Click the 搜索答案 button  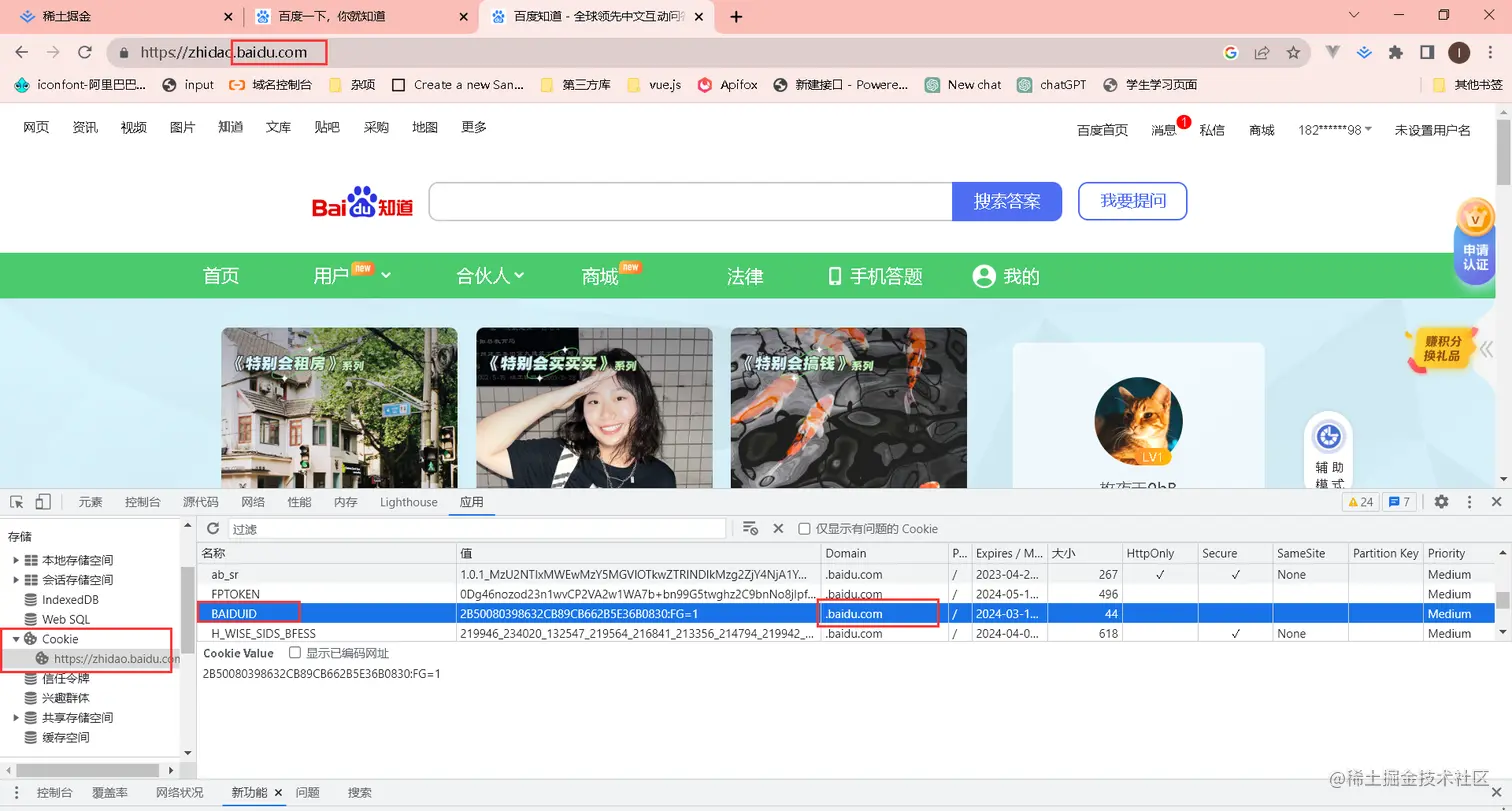pyautogui.click(x=1007, y=201)
